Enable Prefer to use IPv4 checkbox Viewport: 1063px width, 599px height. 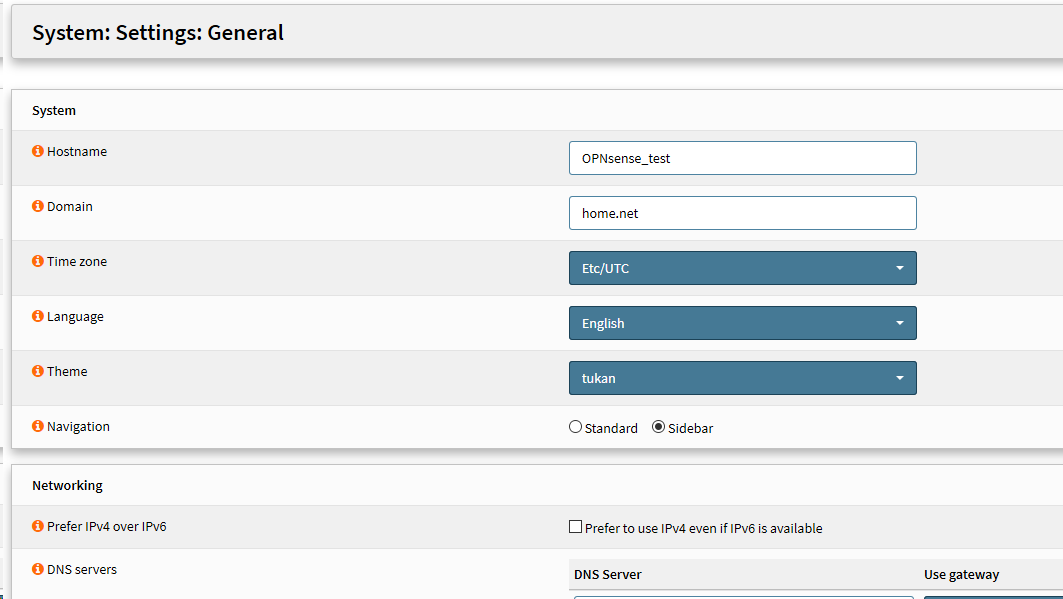pyautogui.click(x=575, y=527)
